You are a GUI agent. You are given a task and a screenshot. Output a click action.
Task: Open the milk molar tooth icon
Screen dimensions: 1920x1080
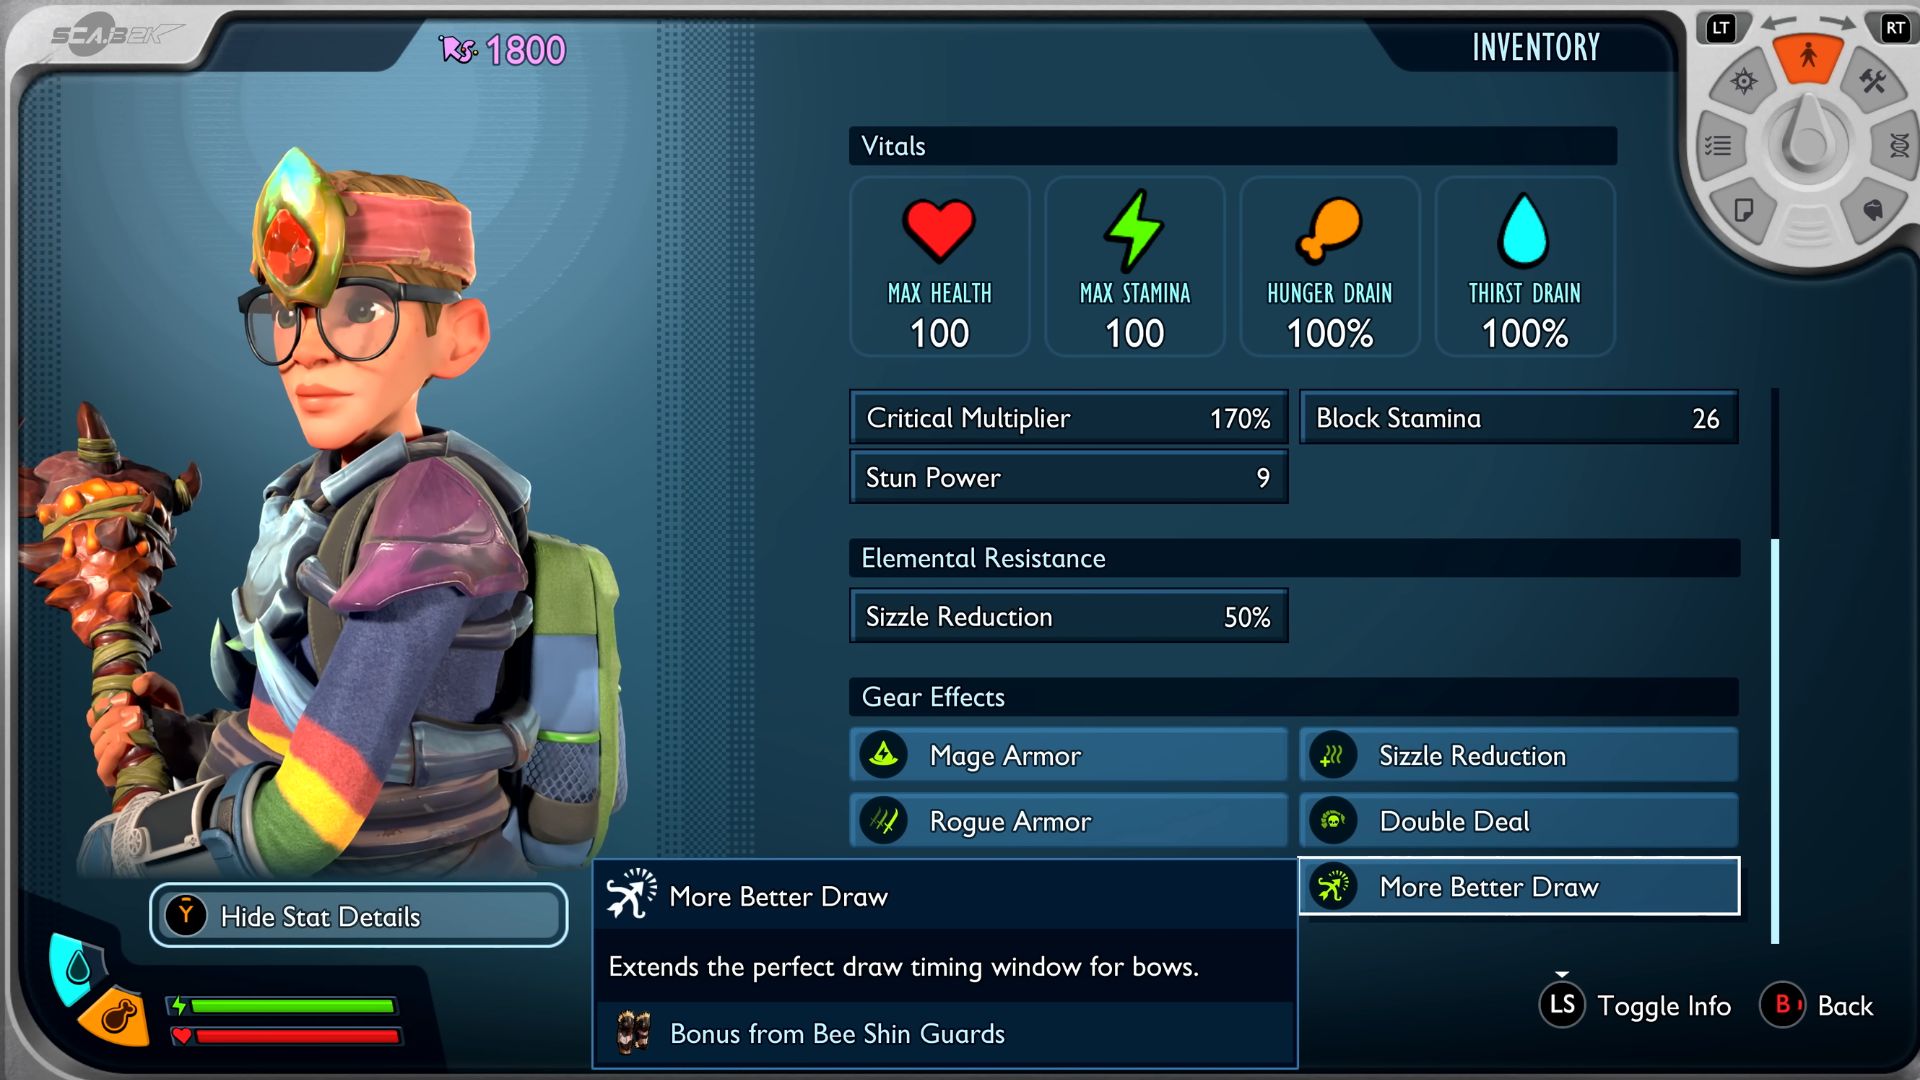click(1872, 210)
